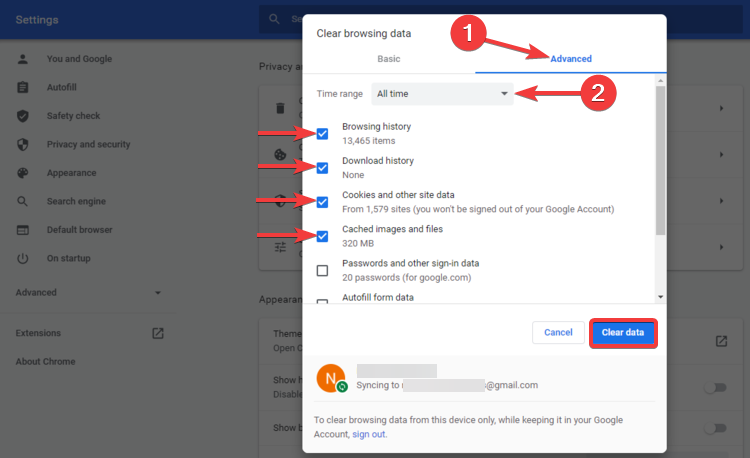Uncheck Cookies and other site data
This screenshot has height=458, width=750.
click(x=322, y=202)
